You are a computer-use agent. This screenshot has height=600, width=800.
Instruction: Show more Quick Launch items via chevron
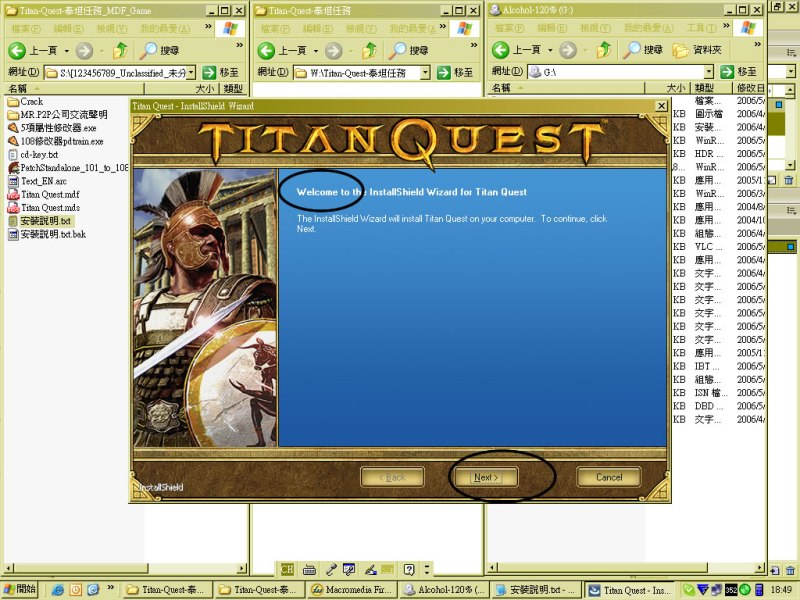tap(110, 588)
